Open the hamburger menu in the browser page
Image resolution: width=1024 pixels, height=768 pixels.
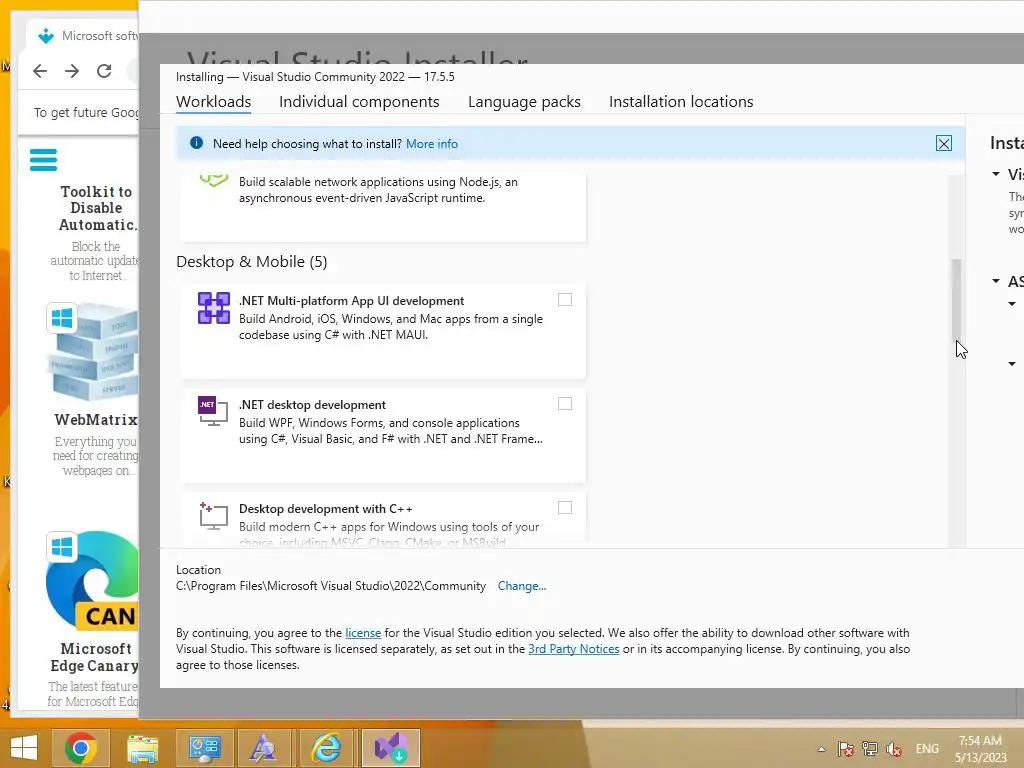pos(44,160)
